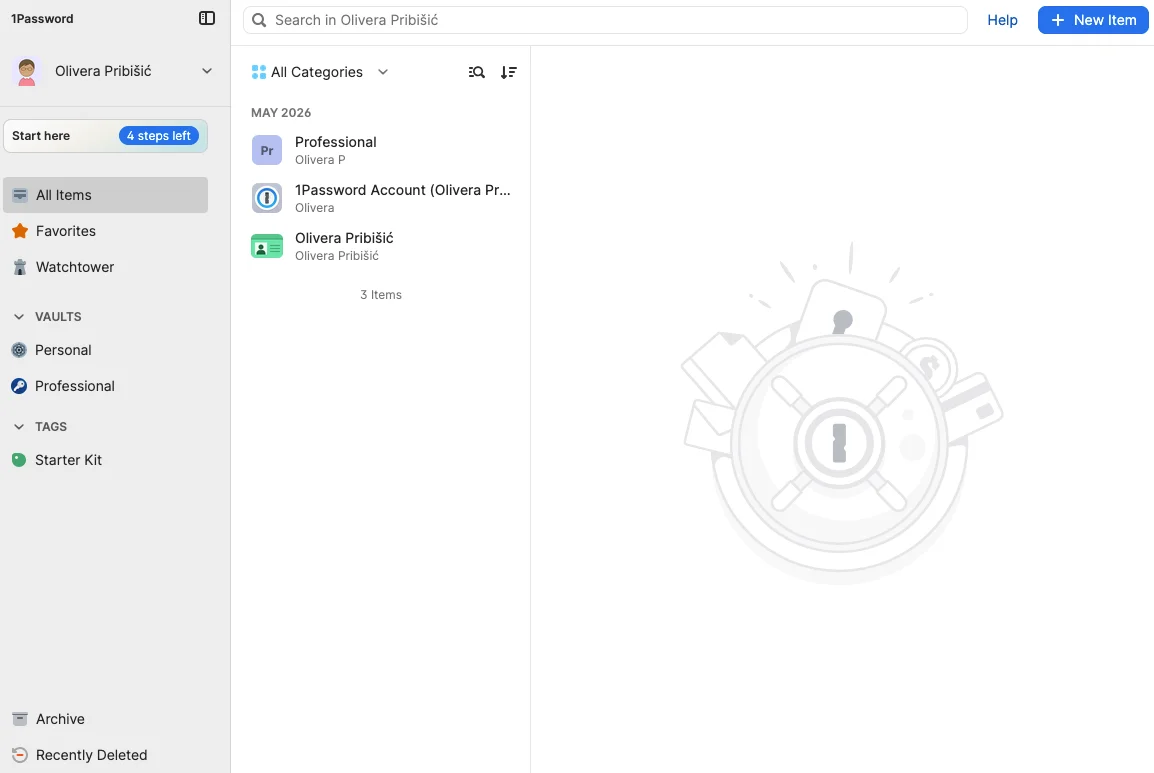Collapse the TAGS section
This screenshot has width=1154, height=773.
[x=19, y=427]
